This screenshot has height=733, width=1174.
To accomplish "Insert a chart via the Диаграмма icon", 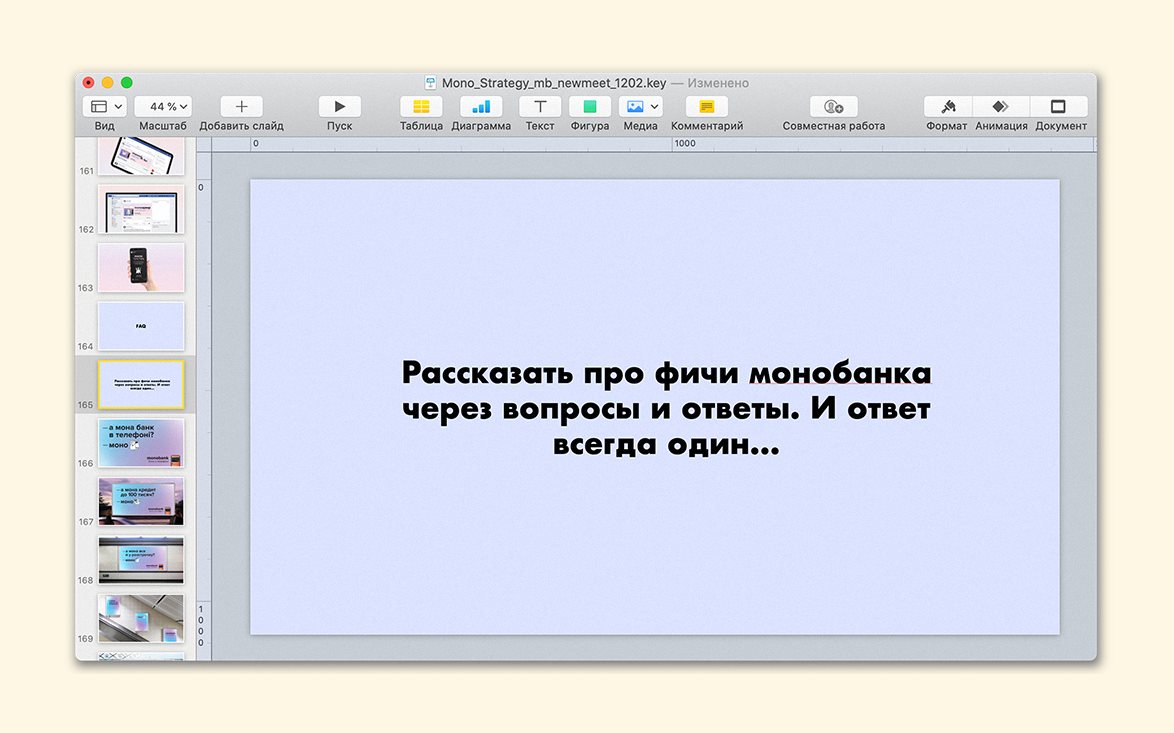I will point(481,106).
